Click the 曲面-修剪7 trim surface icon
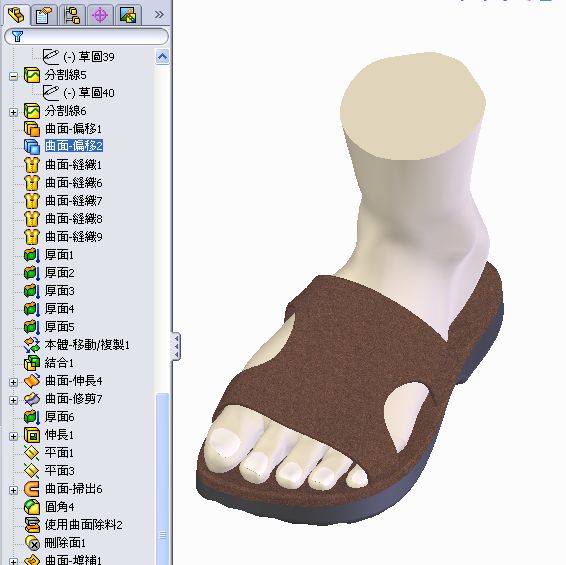The width and height of the screenshot is (566, 565). [32, 399]
